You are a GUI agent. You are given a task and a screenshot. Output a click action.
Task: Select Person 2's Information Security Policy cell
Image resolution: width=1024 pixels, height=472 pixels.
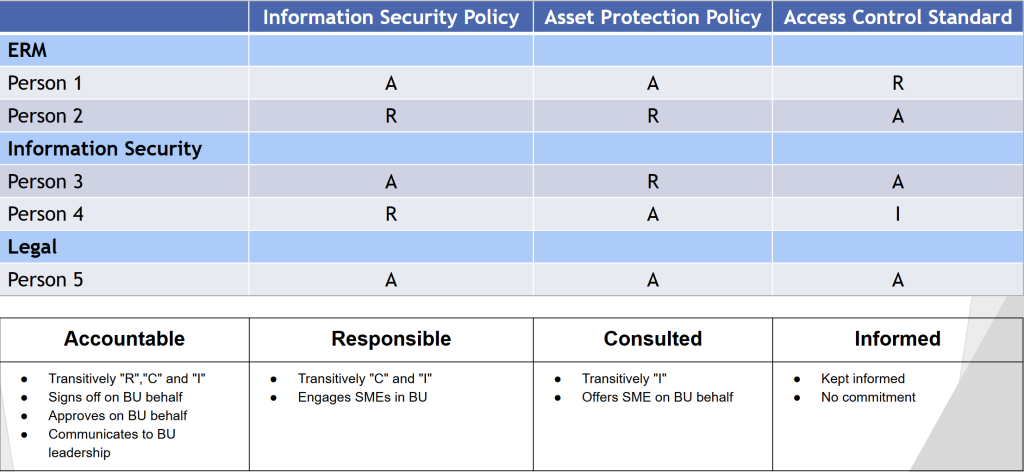[390, 116]
